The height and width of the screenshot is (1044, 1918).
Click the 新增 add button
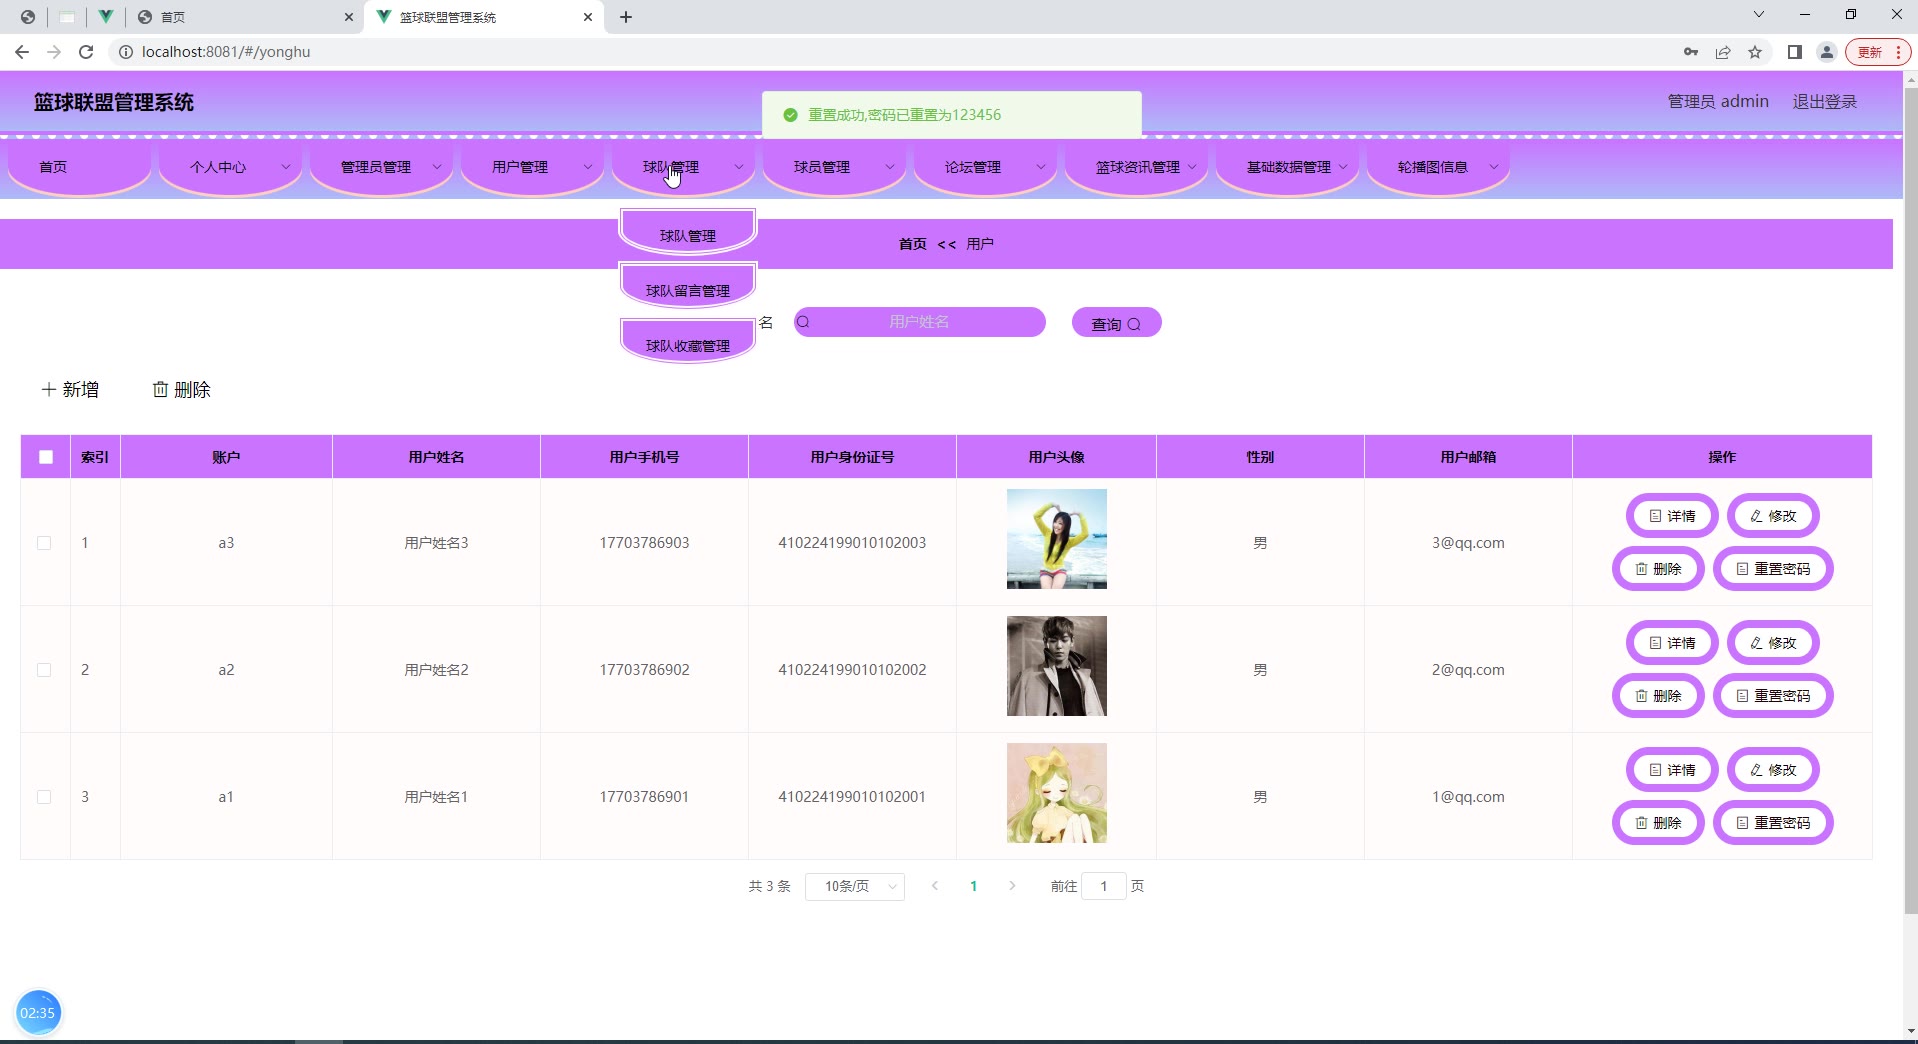pyautogui.click(x=70, y=390)
